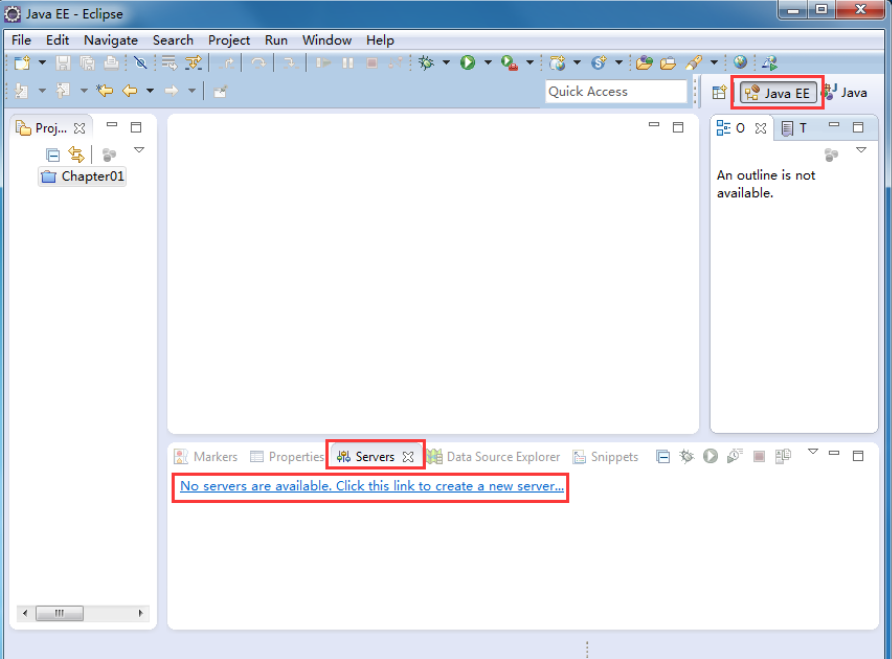Click the Project Explorer horizontal scrollbar thumb
The width and height of the screenshot is (892, 659).
60,613
